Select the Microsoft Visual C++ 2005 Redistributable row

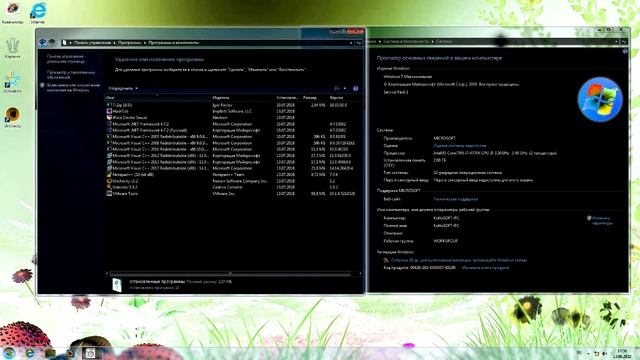coord(233,137)
